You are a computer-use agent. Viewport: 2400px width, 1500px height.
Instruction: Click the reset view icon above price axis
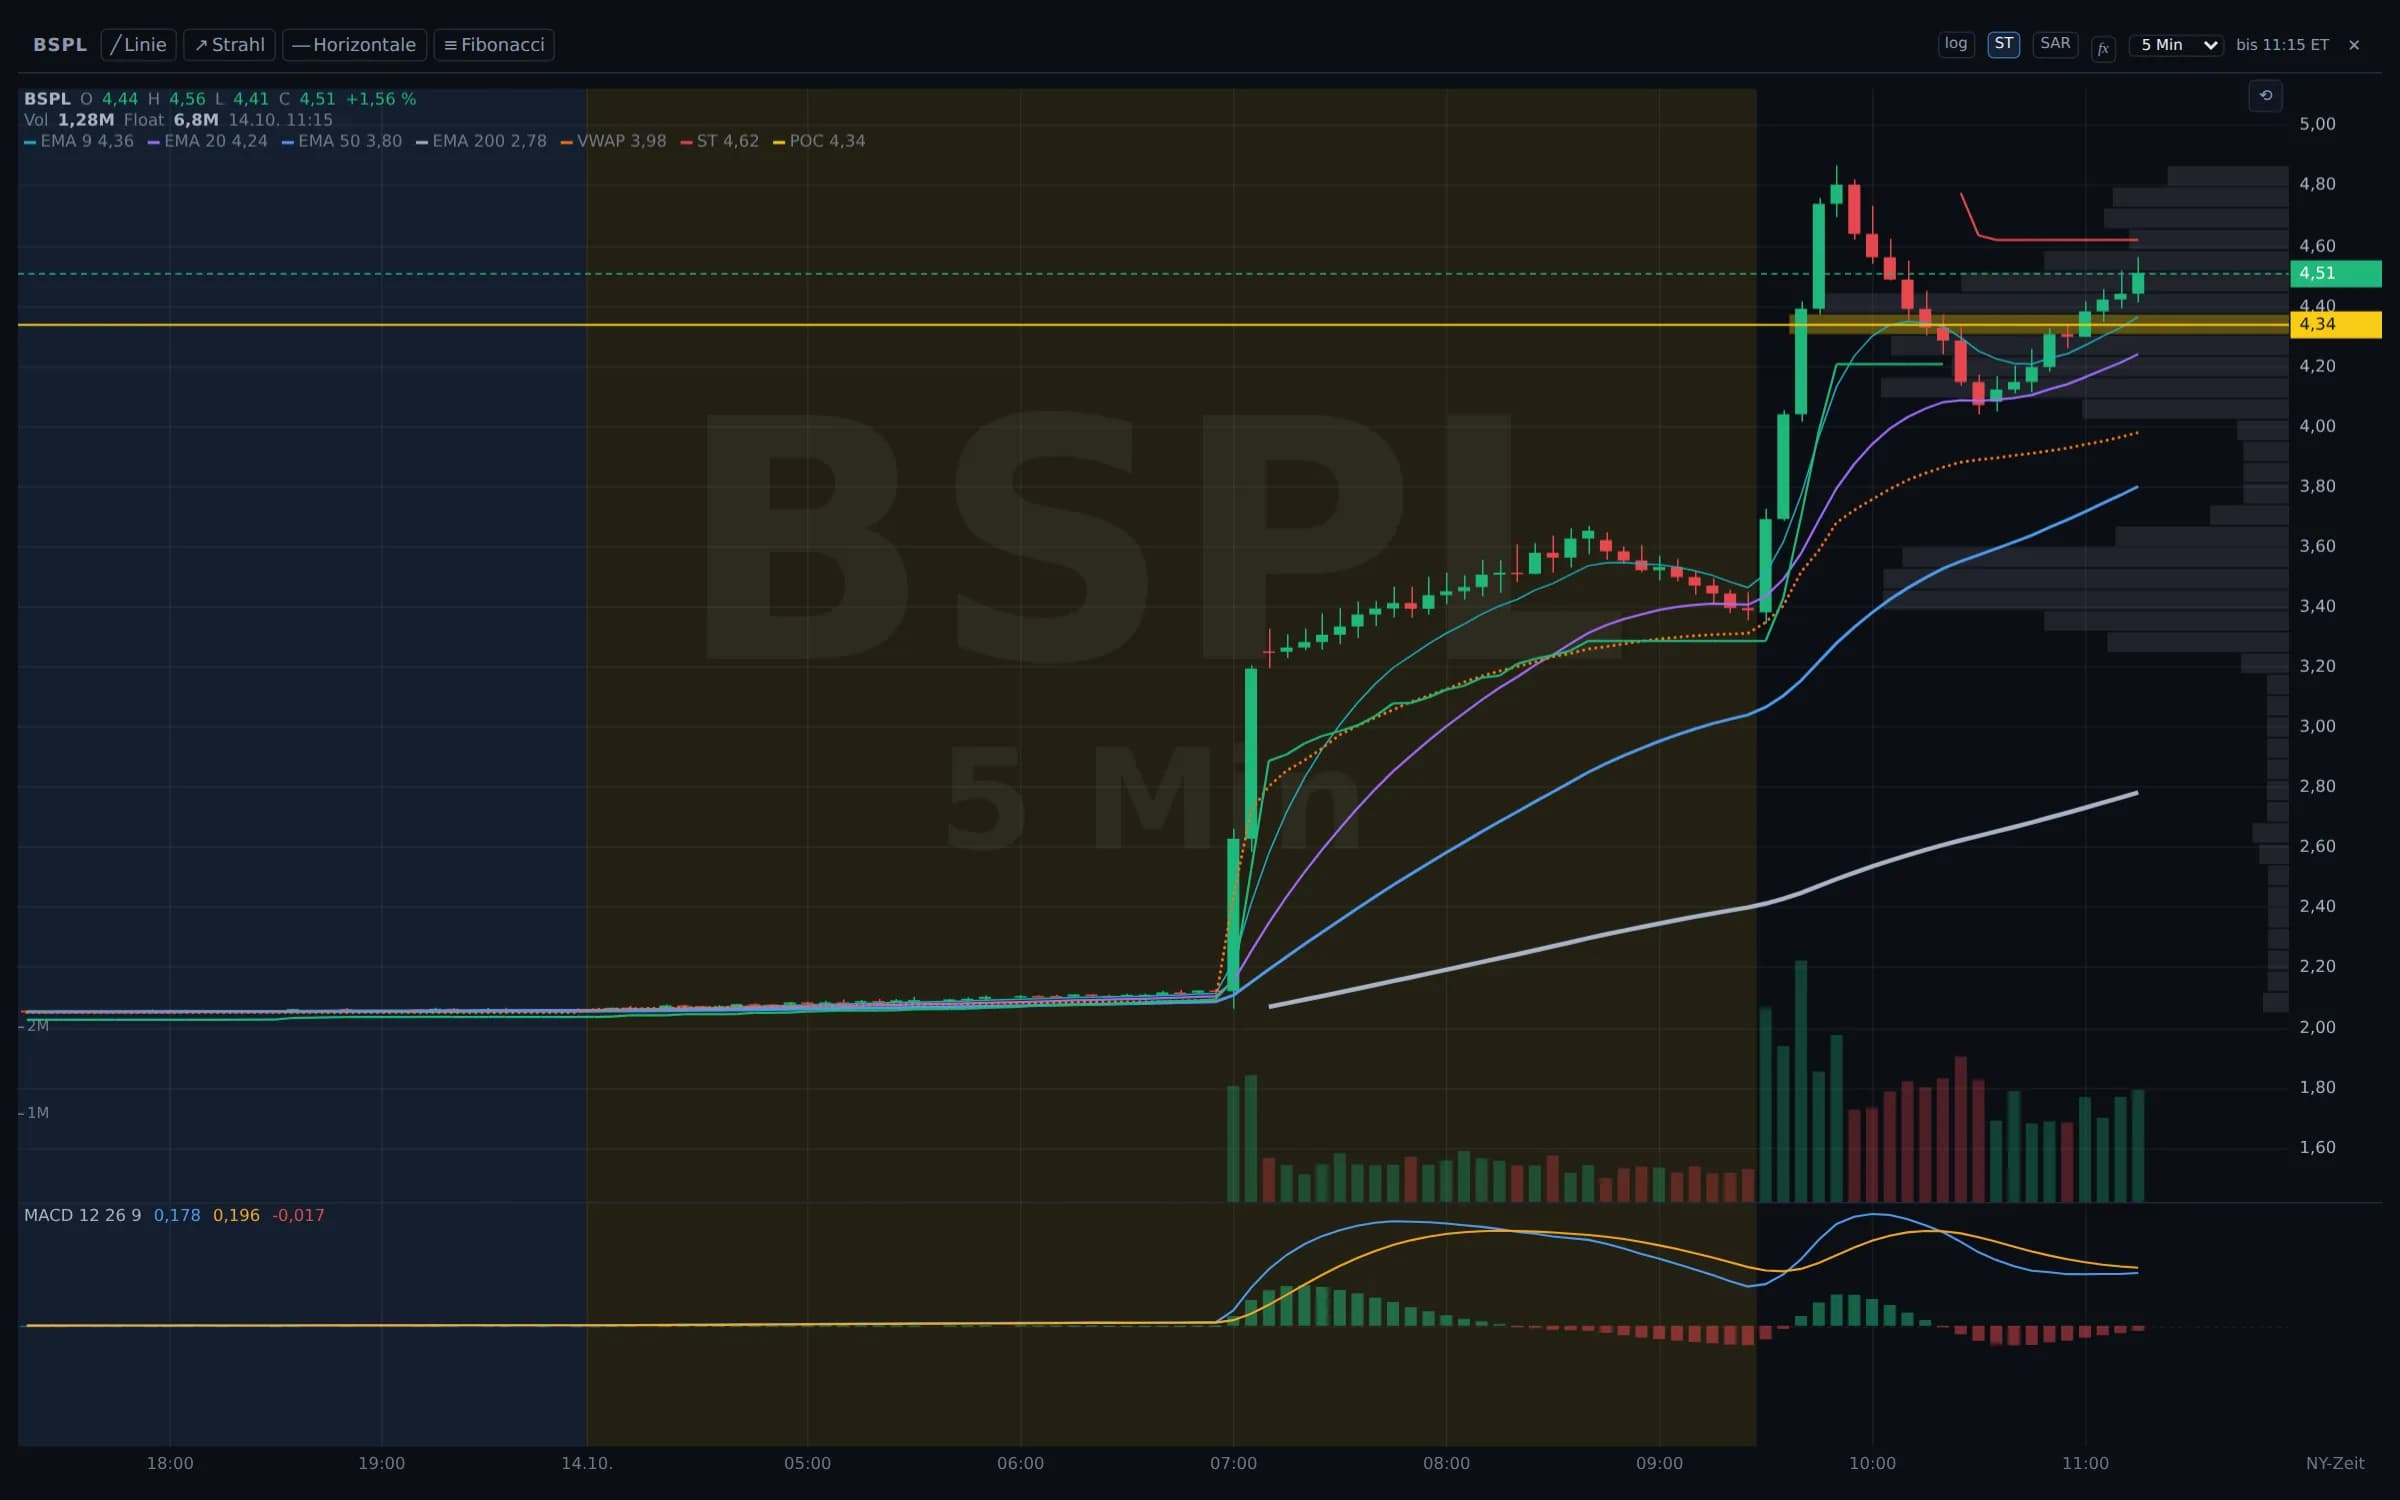2266,95
